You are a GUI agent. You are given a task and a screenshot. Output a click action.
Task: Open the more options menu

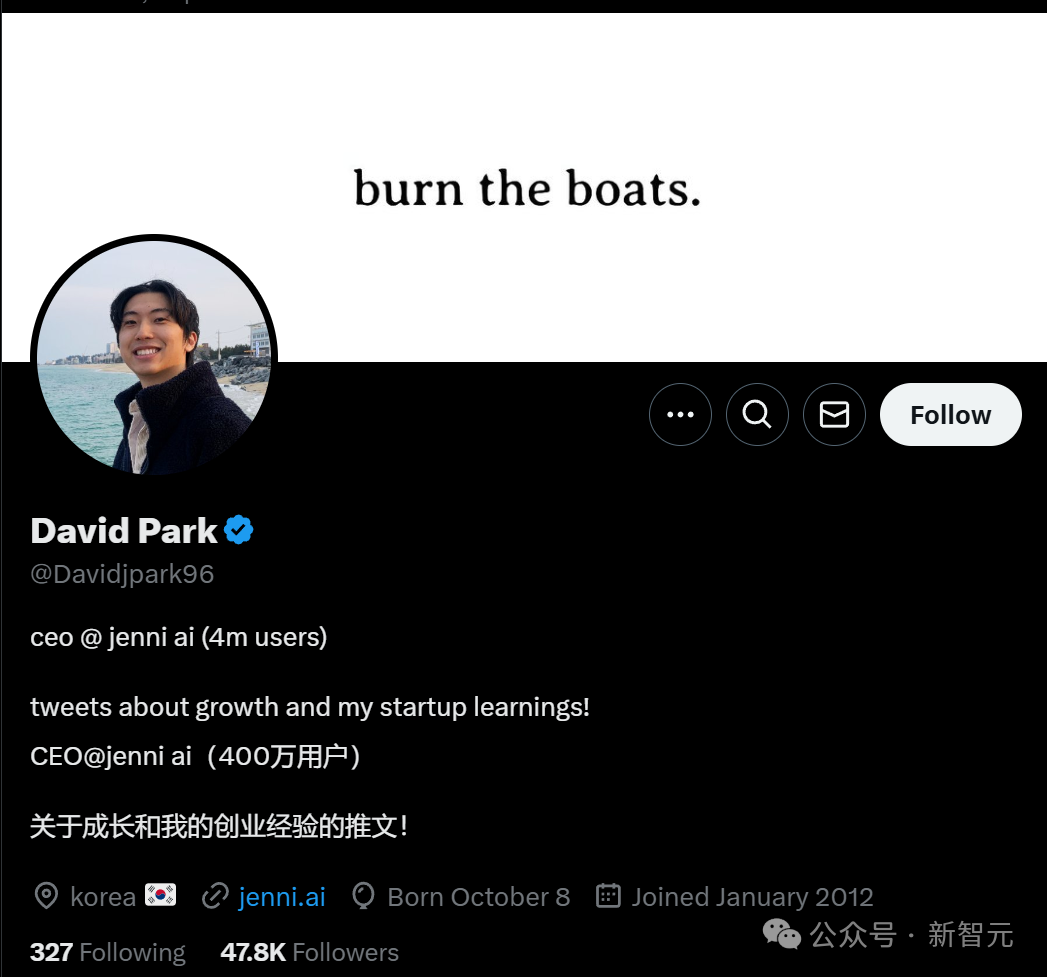(680, 414)
